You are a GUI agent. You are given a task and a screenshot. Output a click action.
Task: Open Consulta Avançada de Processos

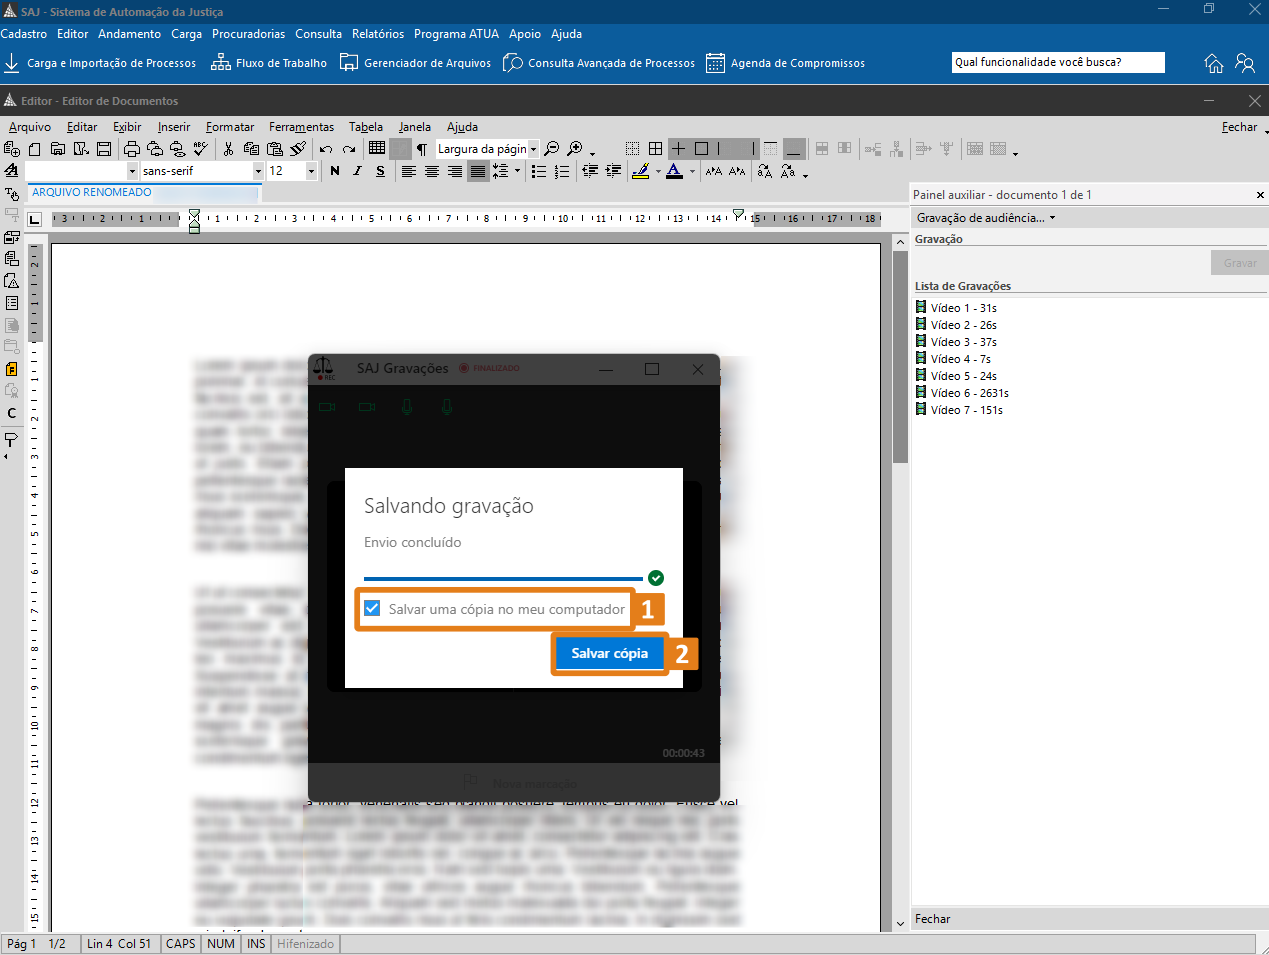599,63
